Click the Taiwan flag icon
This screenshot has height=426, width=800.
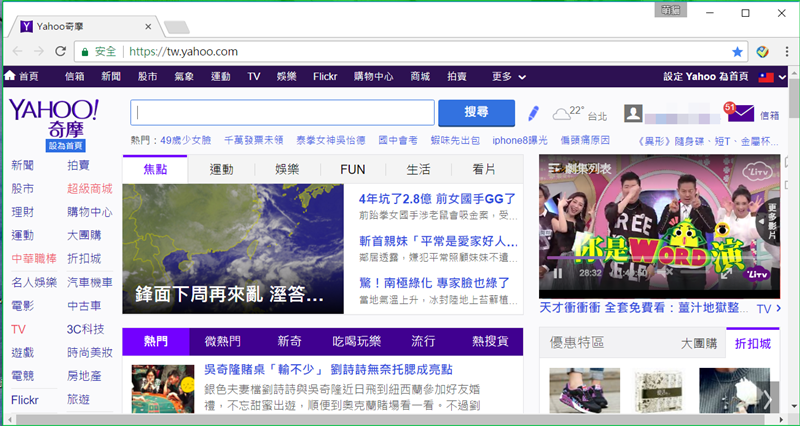(x=765, y=77)
